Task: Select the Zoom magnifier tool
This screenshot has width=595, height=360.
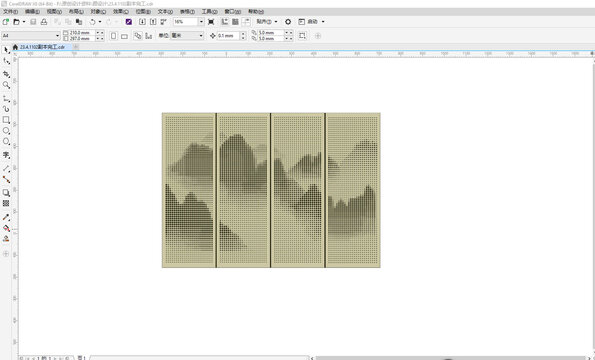Action: tap(6, 85)
